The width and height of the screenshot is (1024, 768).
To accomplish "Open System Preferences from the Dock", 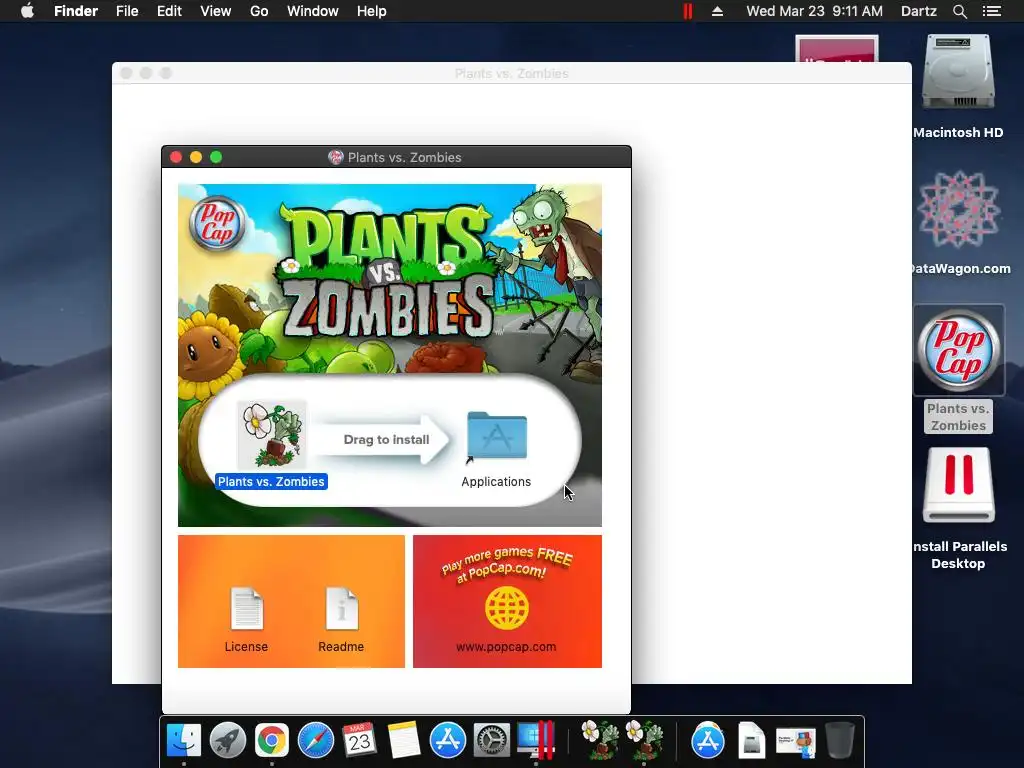I will point(491,741).
